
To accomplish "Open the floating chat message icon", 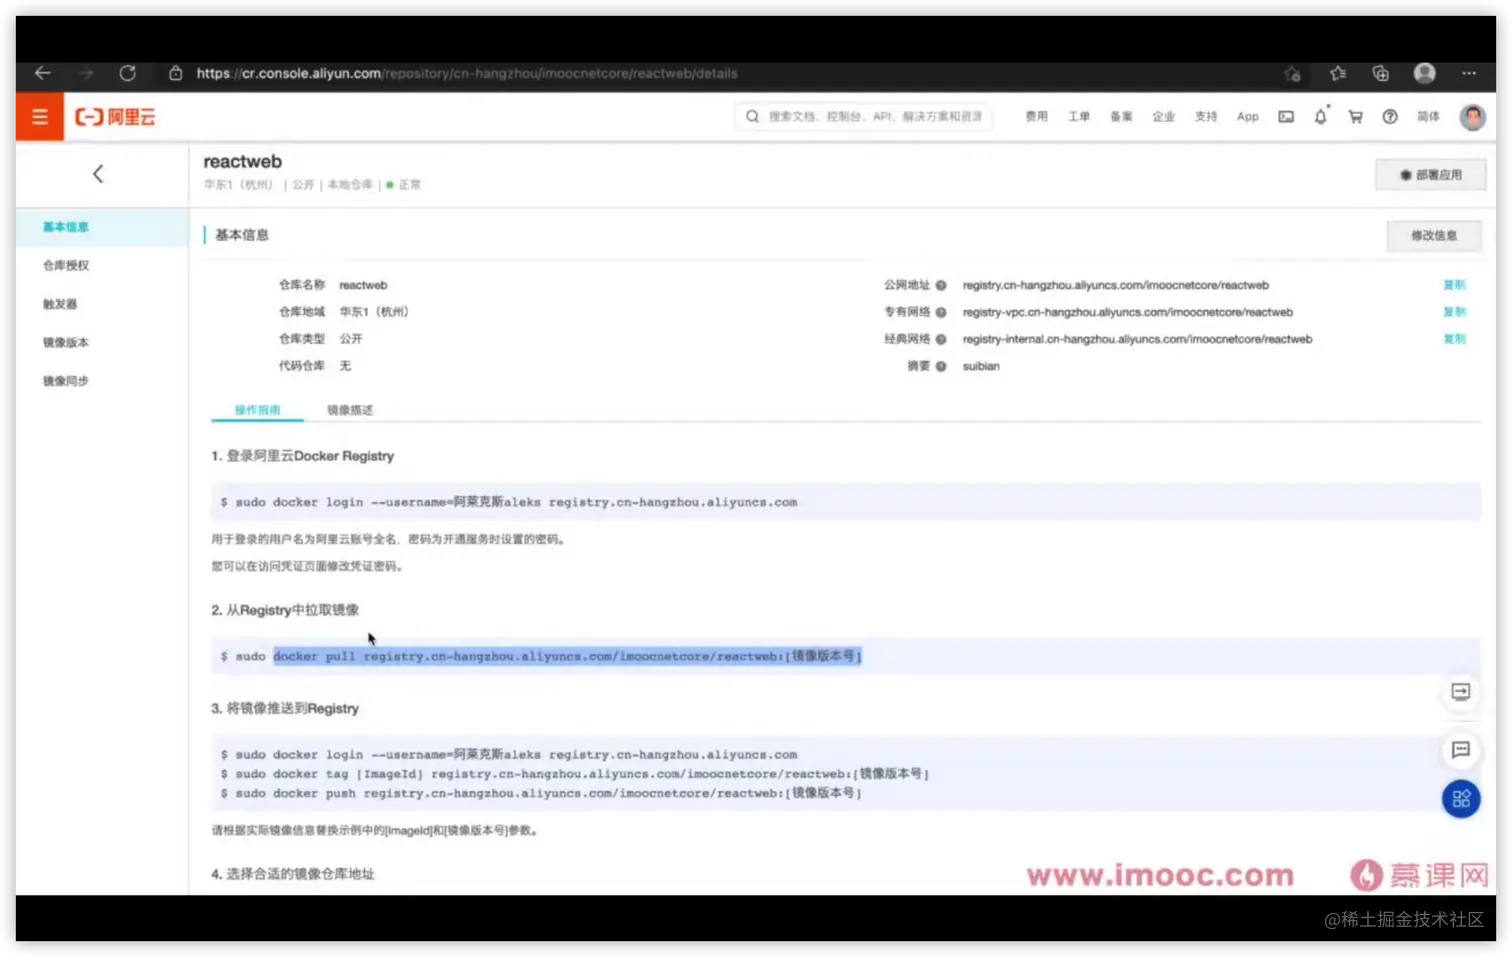I will (1461, 750).
